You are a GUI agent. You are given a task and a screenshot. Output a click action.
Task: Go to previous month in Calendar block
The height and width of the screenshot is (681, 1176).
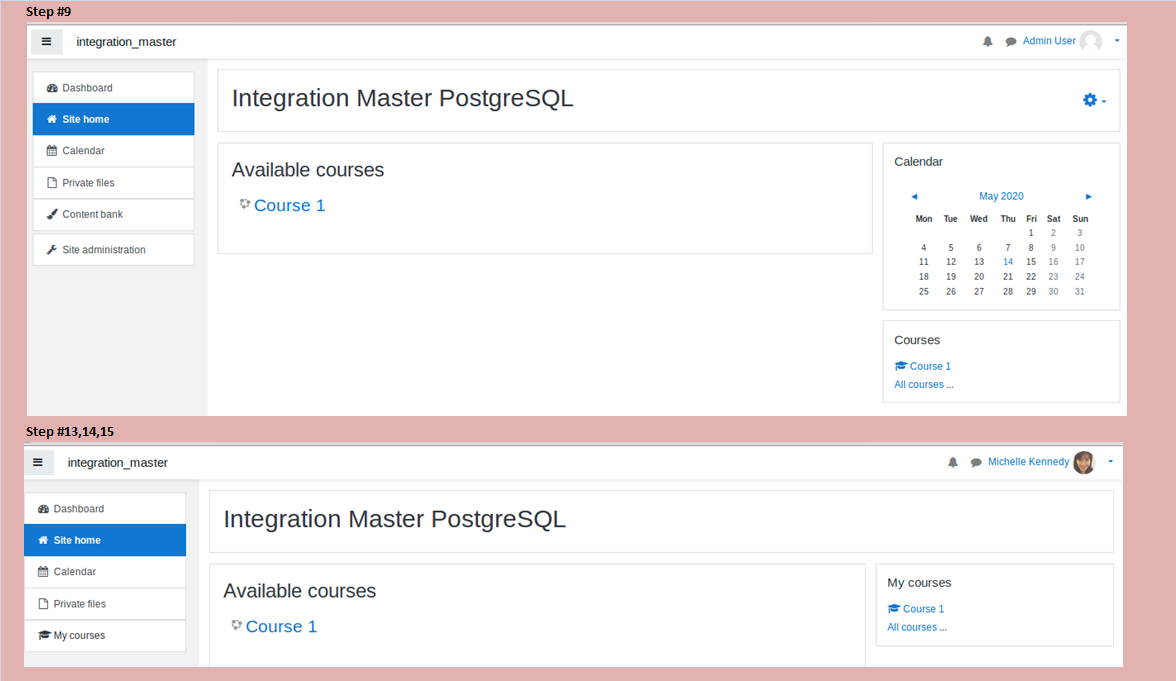[x=914, y=196]
